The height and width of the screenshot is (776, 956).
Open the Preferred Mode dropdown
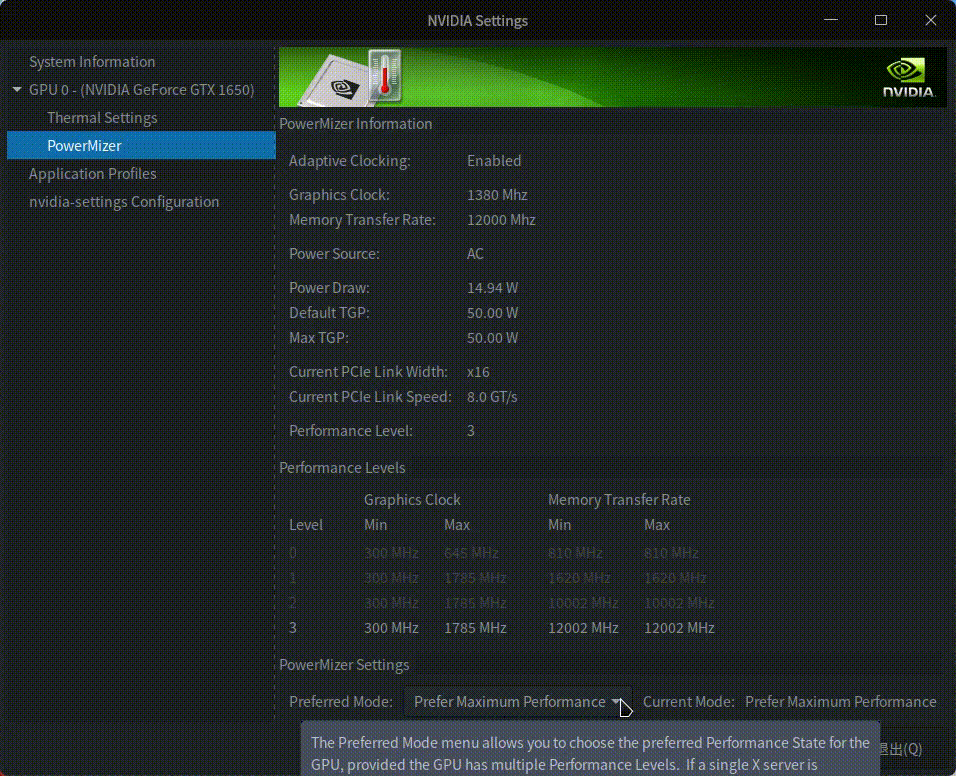click(x=509, y=702)
